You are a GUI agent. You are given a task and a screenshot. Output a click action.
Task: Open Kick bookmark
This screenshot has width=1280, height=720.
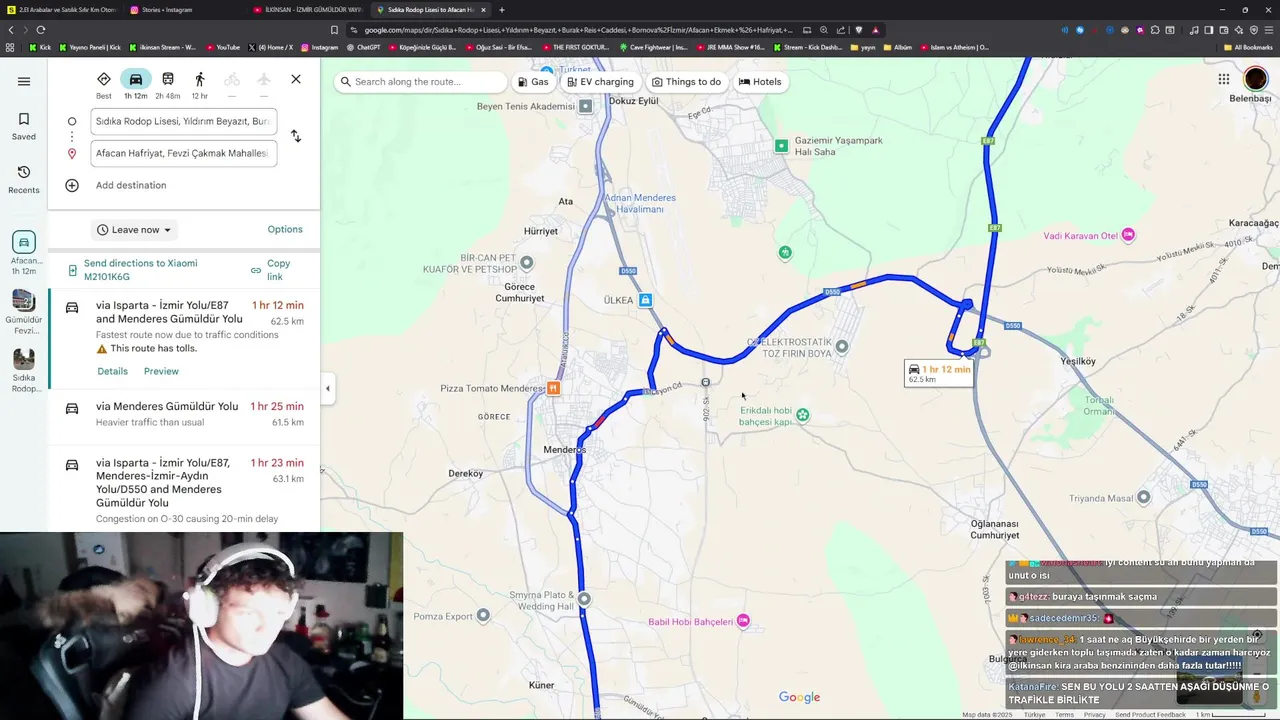pos(40,47)
